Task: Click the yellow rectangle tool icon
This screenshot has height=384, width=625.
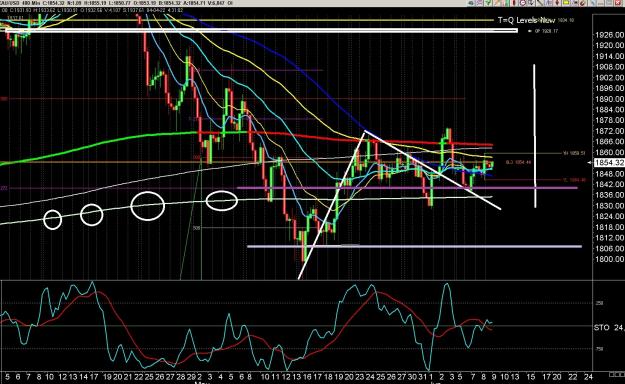Action: (566, 3)
